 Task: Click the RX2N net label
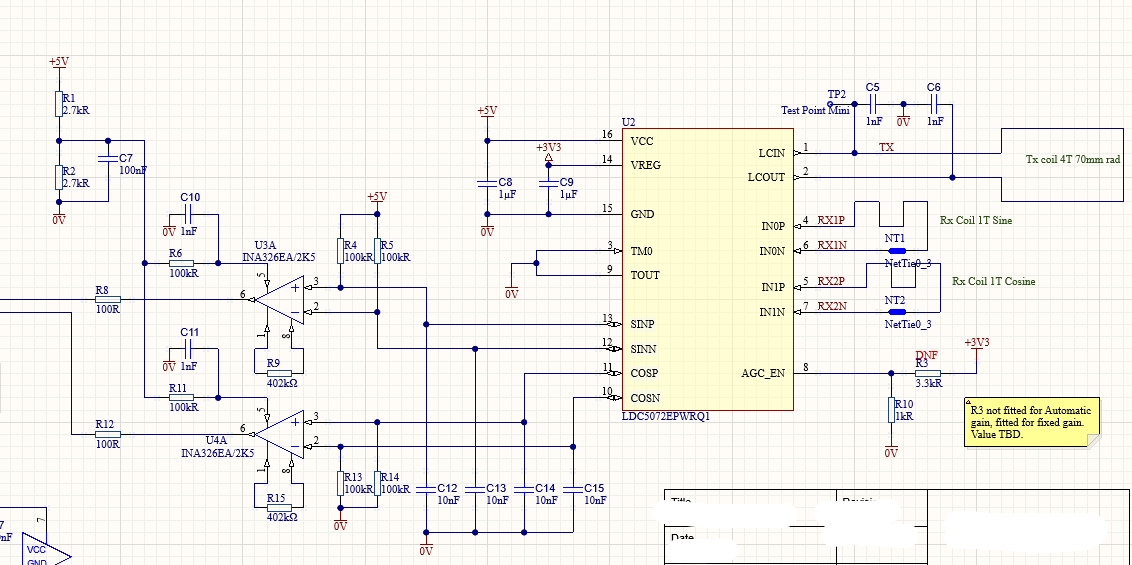coord(832,306)
